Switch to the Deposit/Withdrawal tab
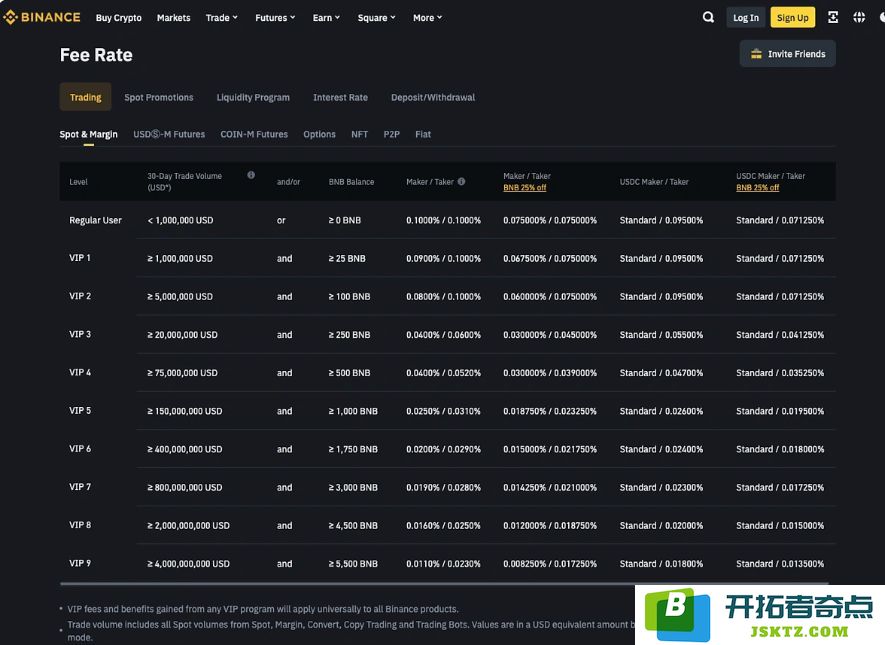885x645 pixels. pos(433,97)
